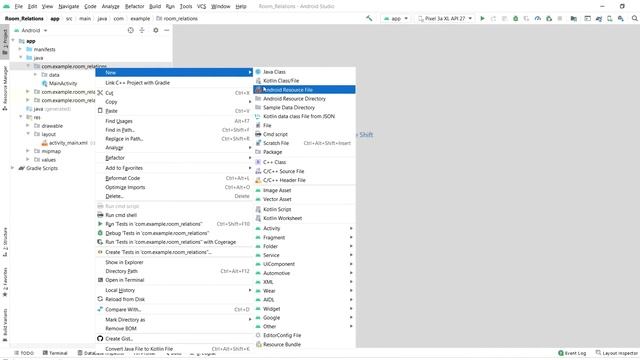
Task: Open Pixel 3a XL device dropdown
Action: tap(444, 18)
